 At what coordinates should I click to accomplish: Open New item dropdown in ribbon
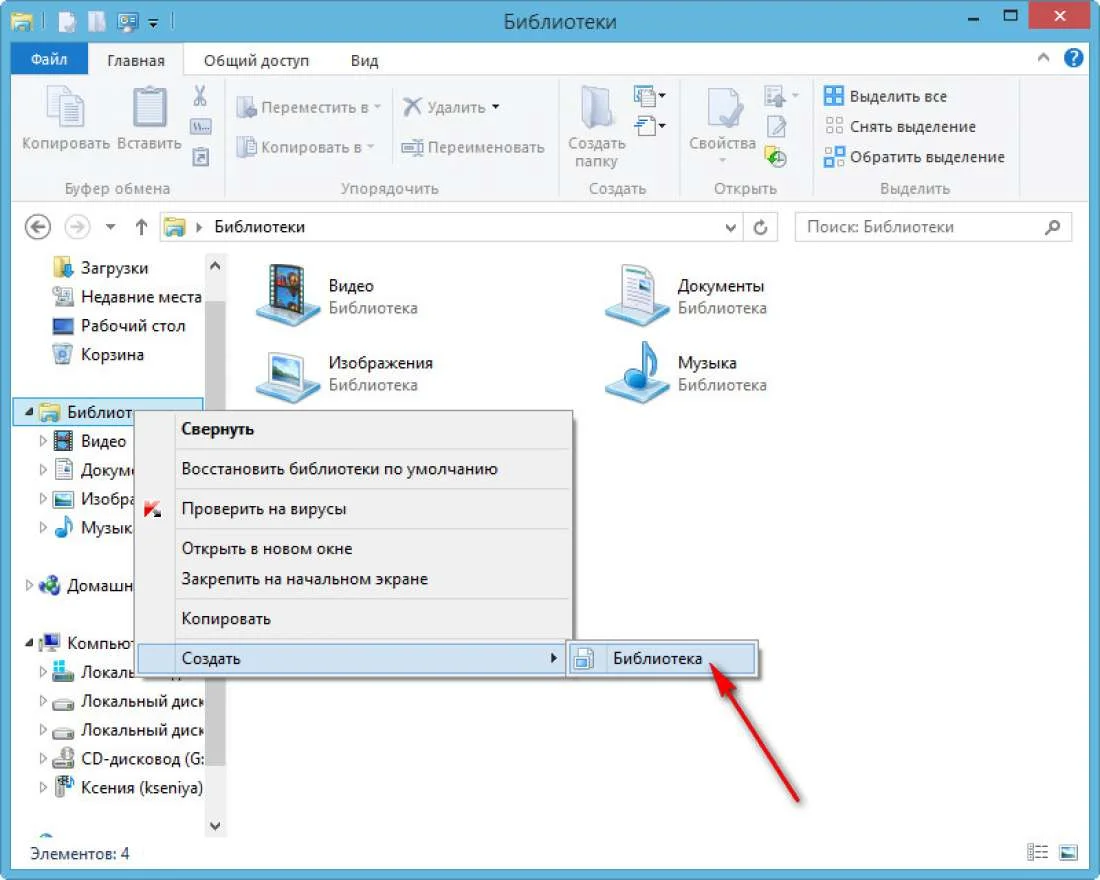click(x=649, y=95)
